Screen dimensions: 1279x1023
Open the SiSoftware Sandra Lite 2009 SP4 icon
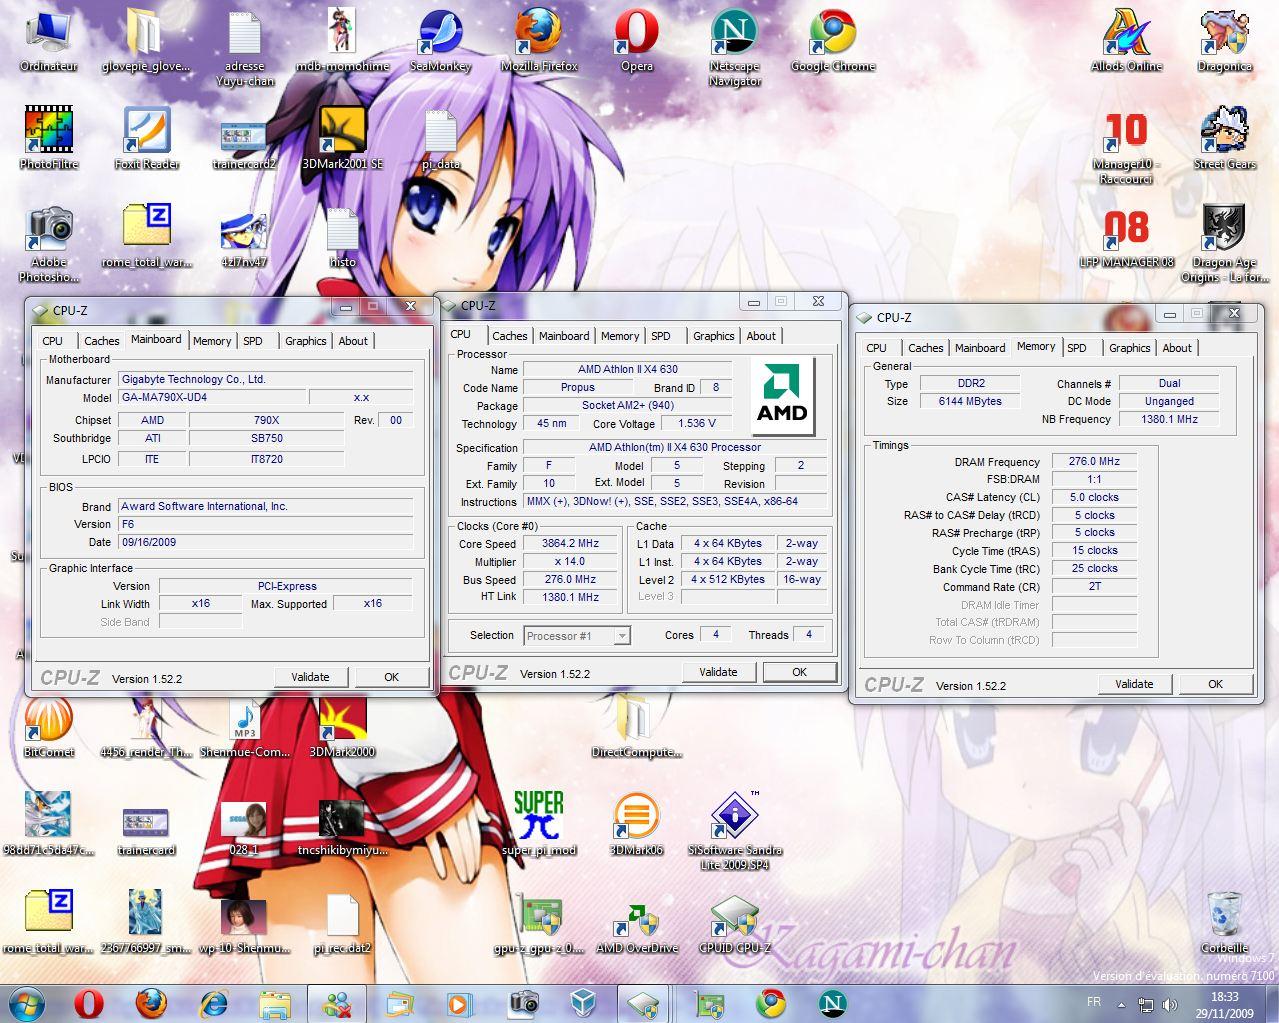[x=734, y=831]
